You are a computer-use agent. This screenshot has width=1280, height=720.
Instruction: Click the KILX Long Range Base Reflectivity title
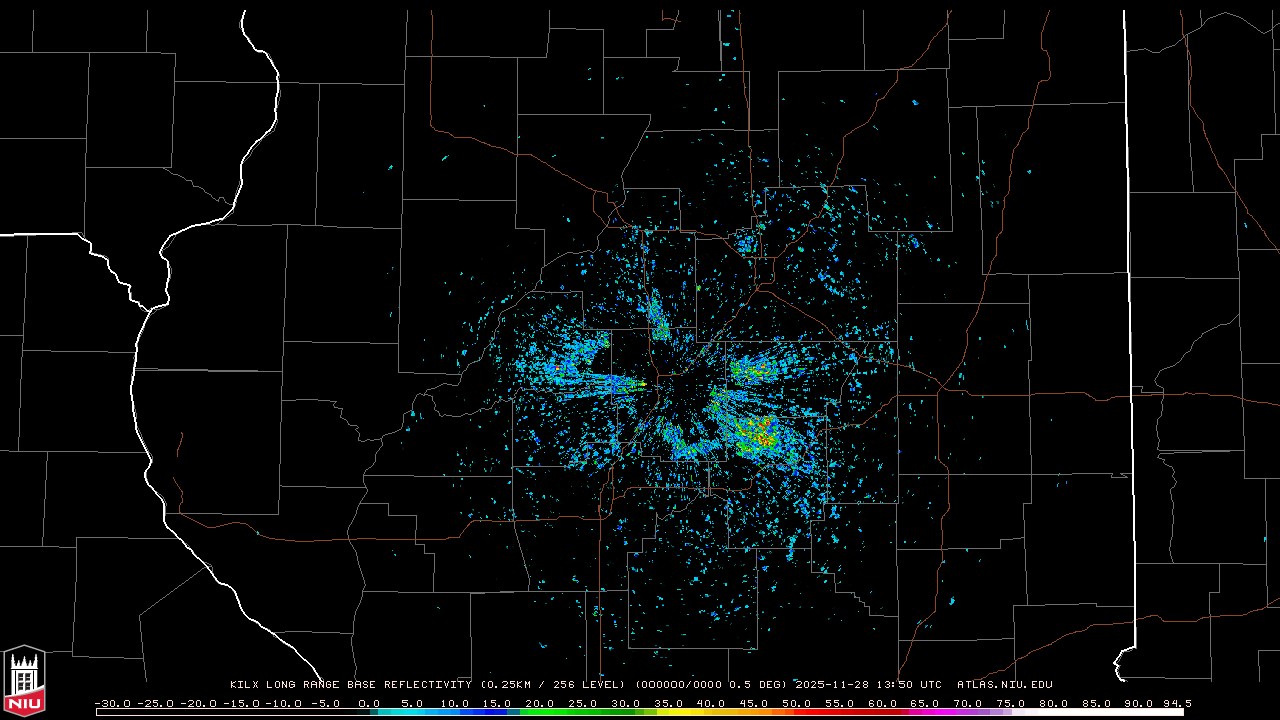[351, 685]
